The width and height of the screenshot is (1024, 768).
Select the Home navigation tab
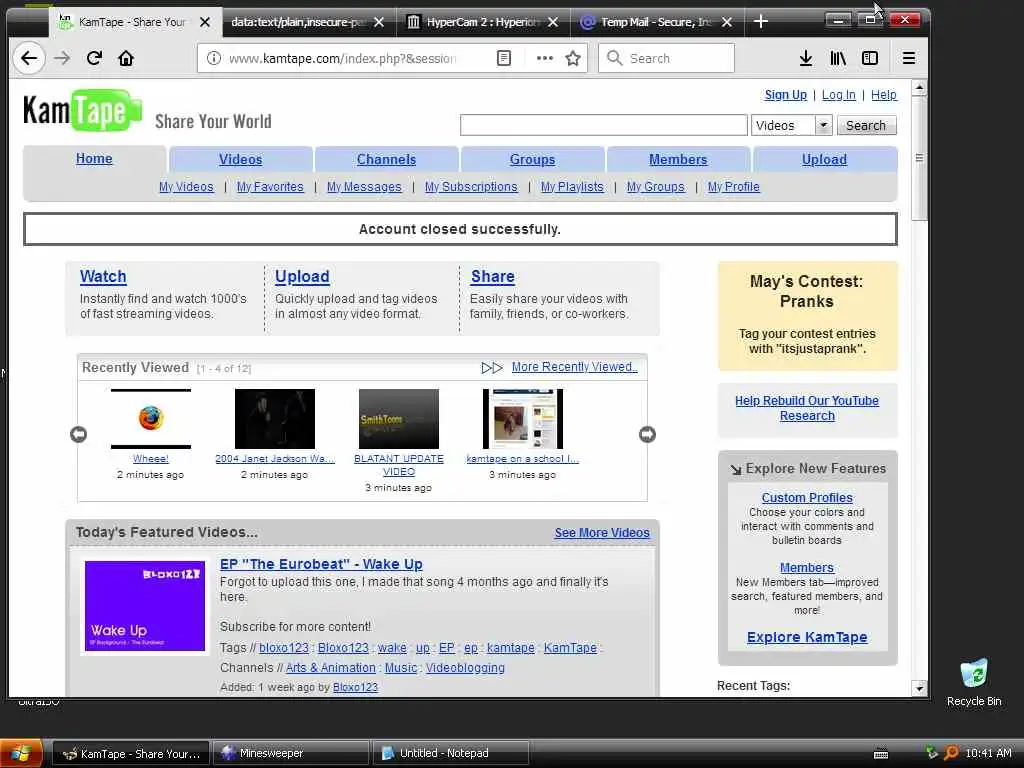(x=94, y=159)
